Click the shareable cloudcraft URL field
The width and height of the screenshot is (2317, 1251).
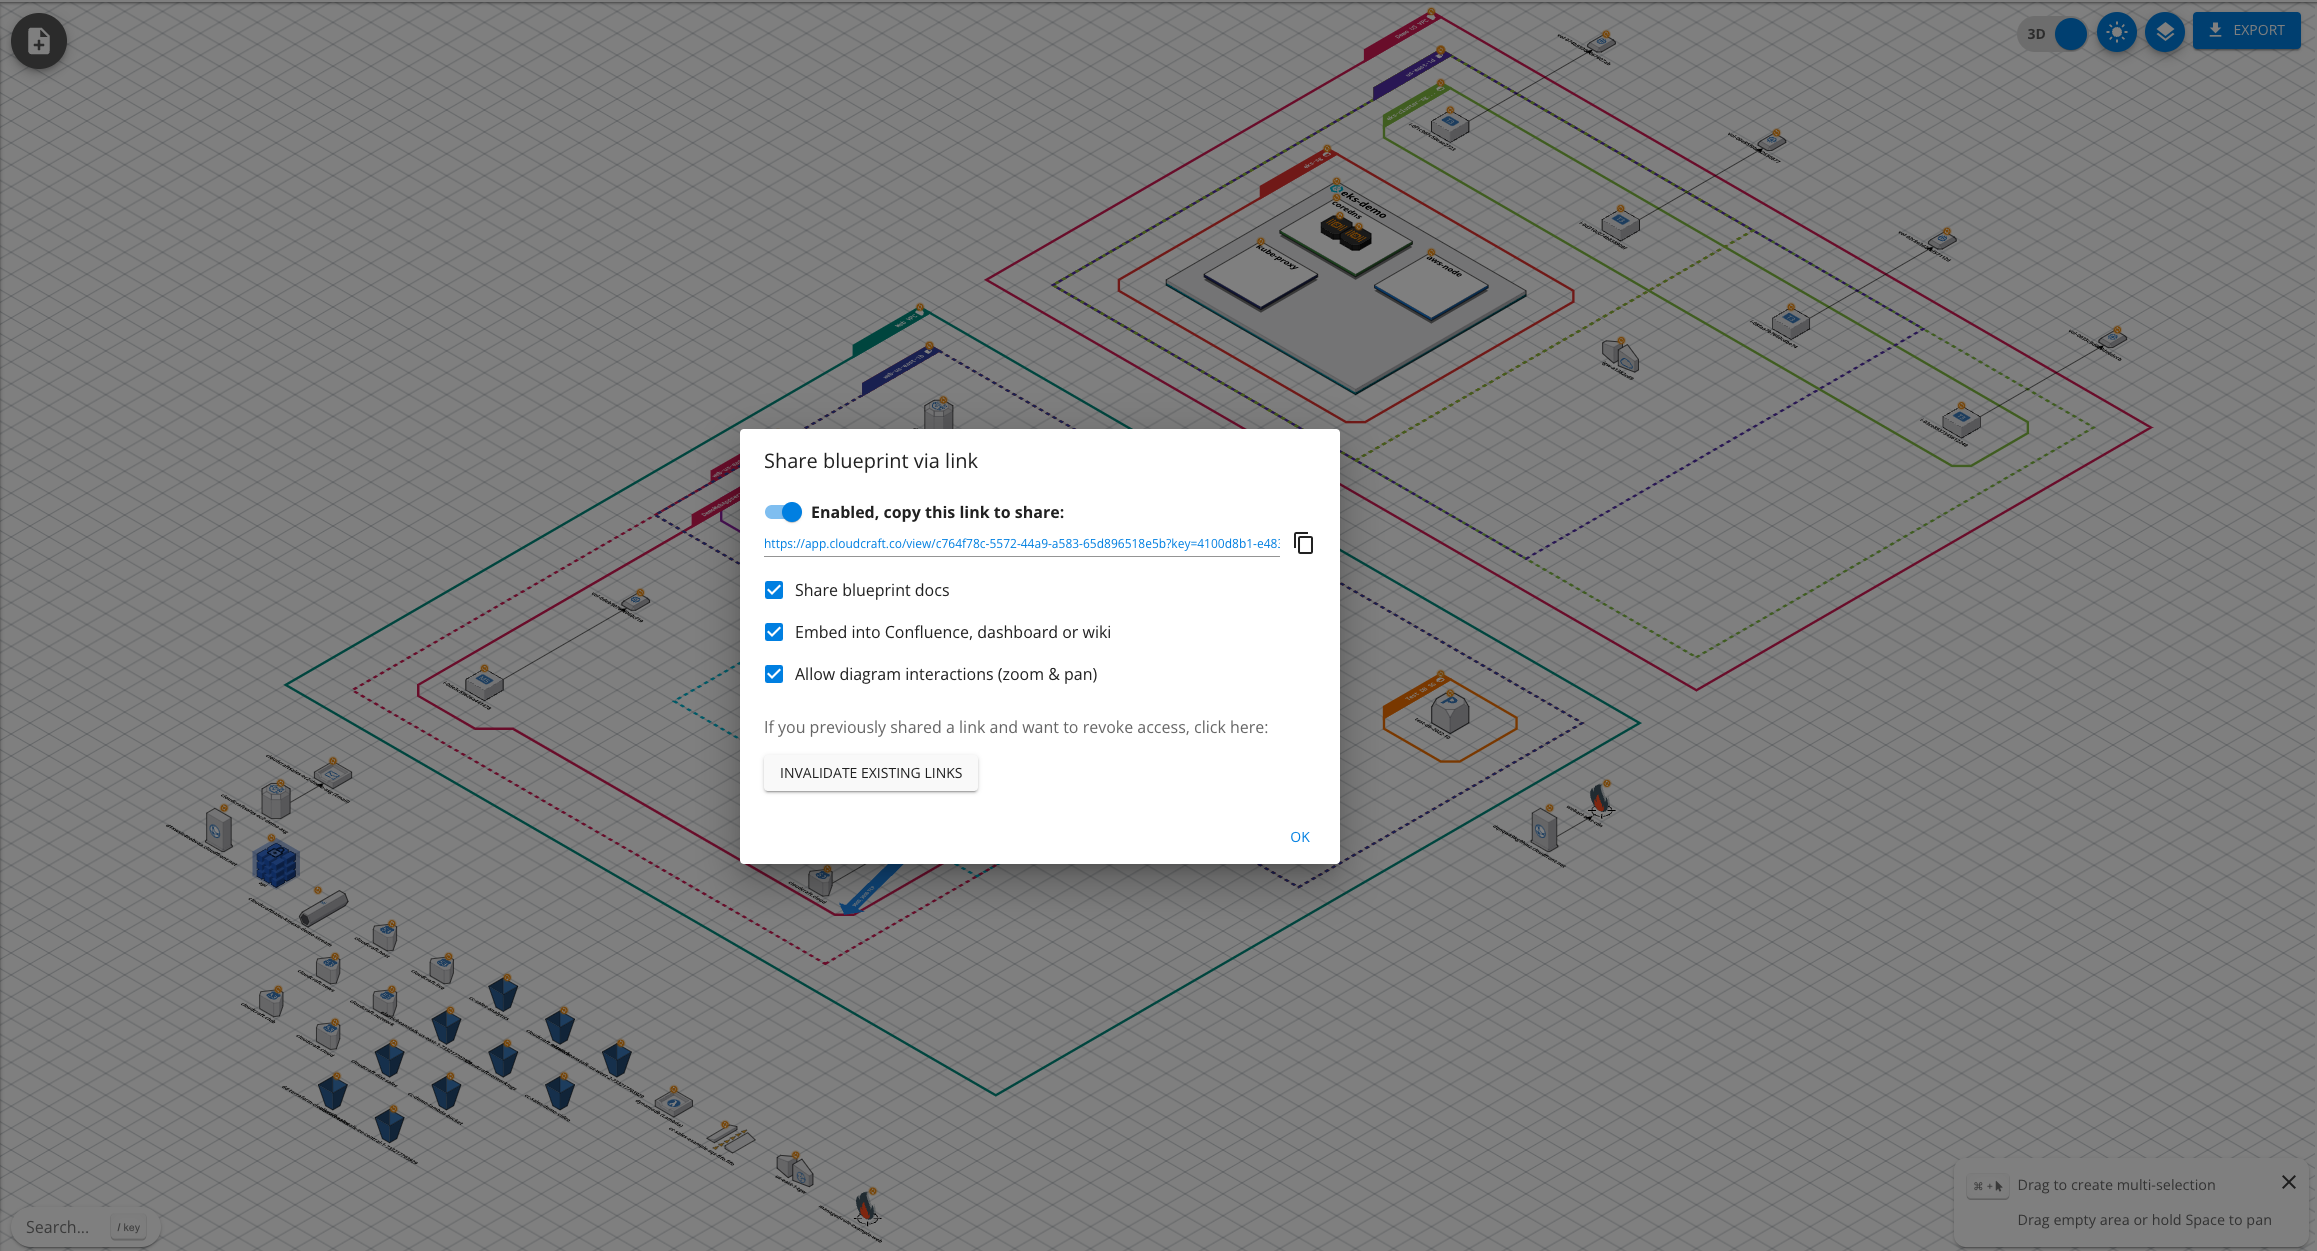click(x=1021, y=544)
